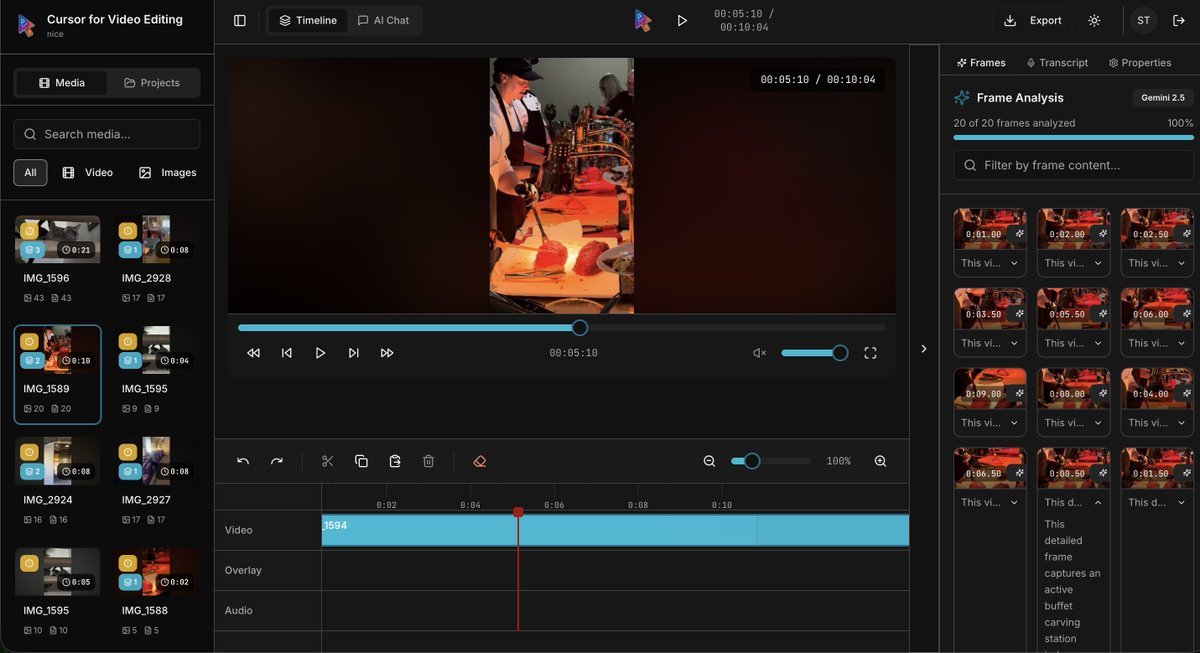
Task: Switch to AI Chat tab
Action: click(384, 20)
